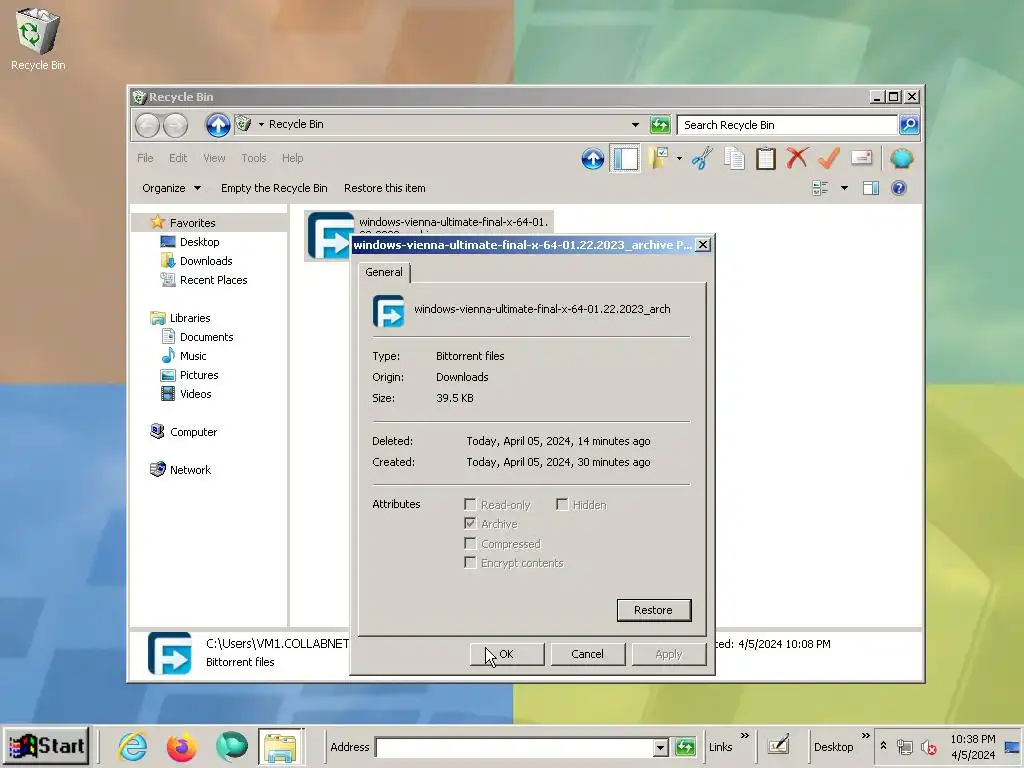Toggle the Compressed checkbox
This screenshot has width=1024, height=768.
pos(470,543)
